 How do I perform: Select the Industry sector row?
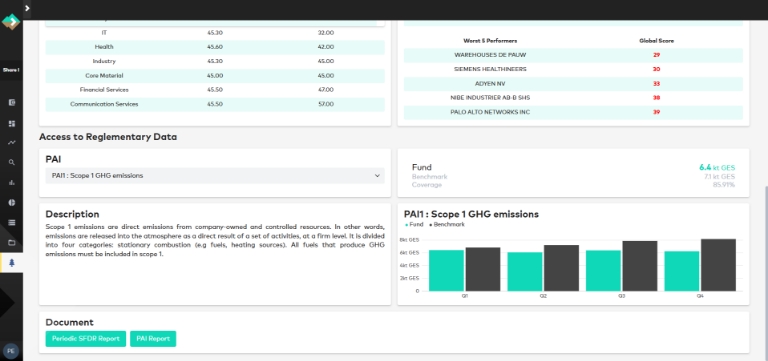pyautogui.click(x=215, y=61)
